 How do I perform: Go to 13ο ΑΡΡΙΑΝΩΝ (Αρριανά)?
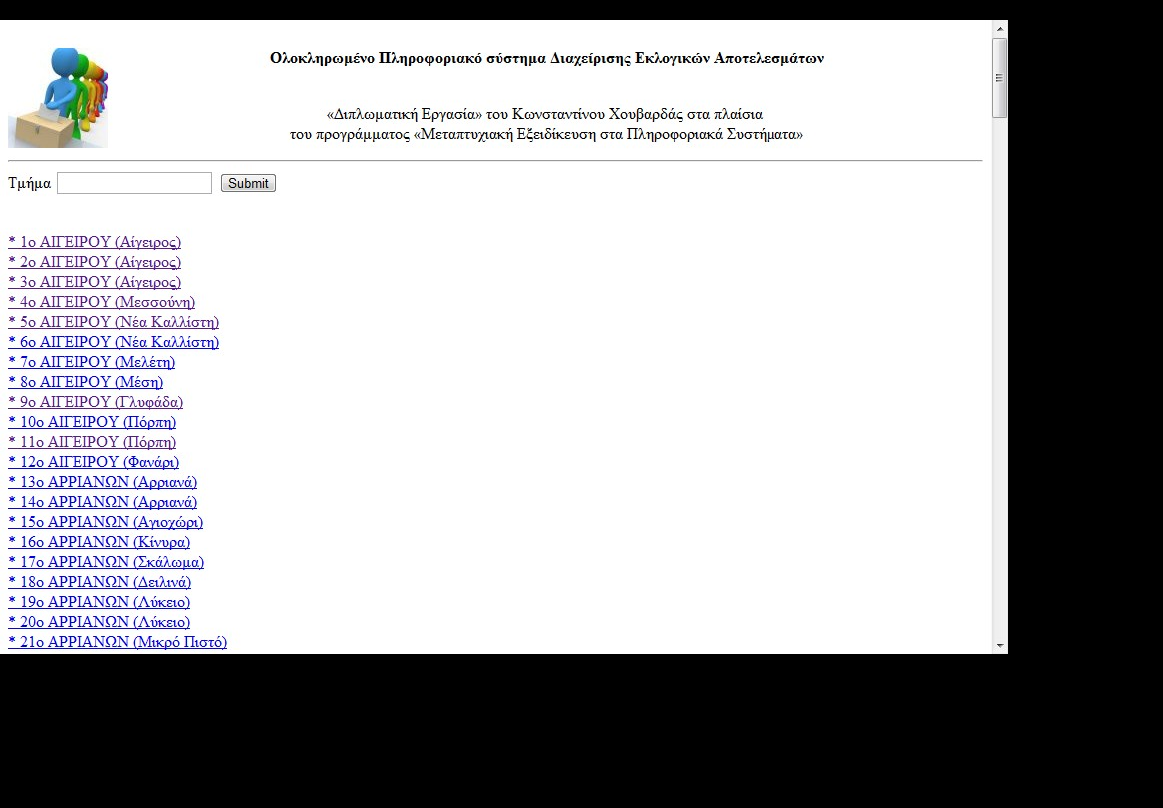pyautogui.click(x=102, y=482)
